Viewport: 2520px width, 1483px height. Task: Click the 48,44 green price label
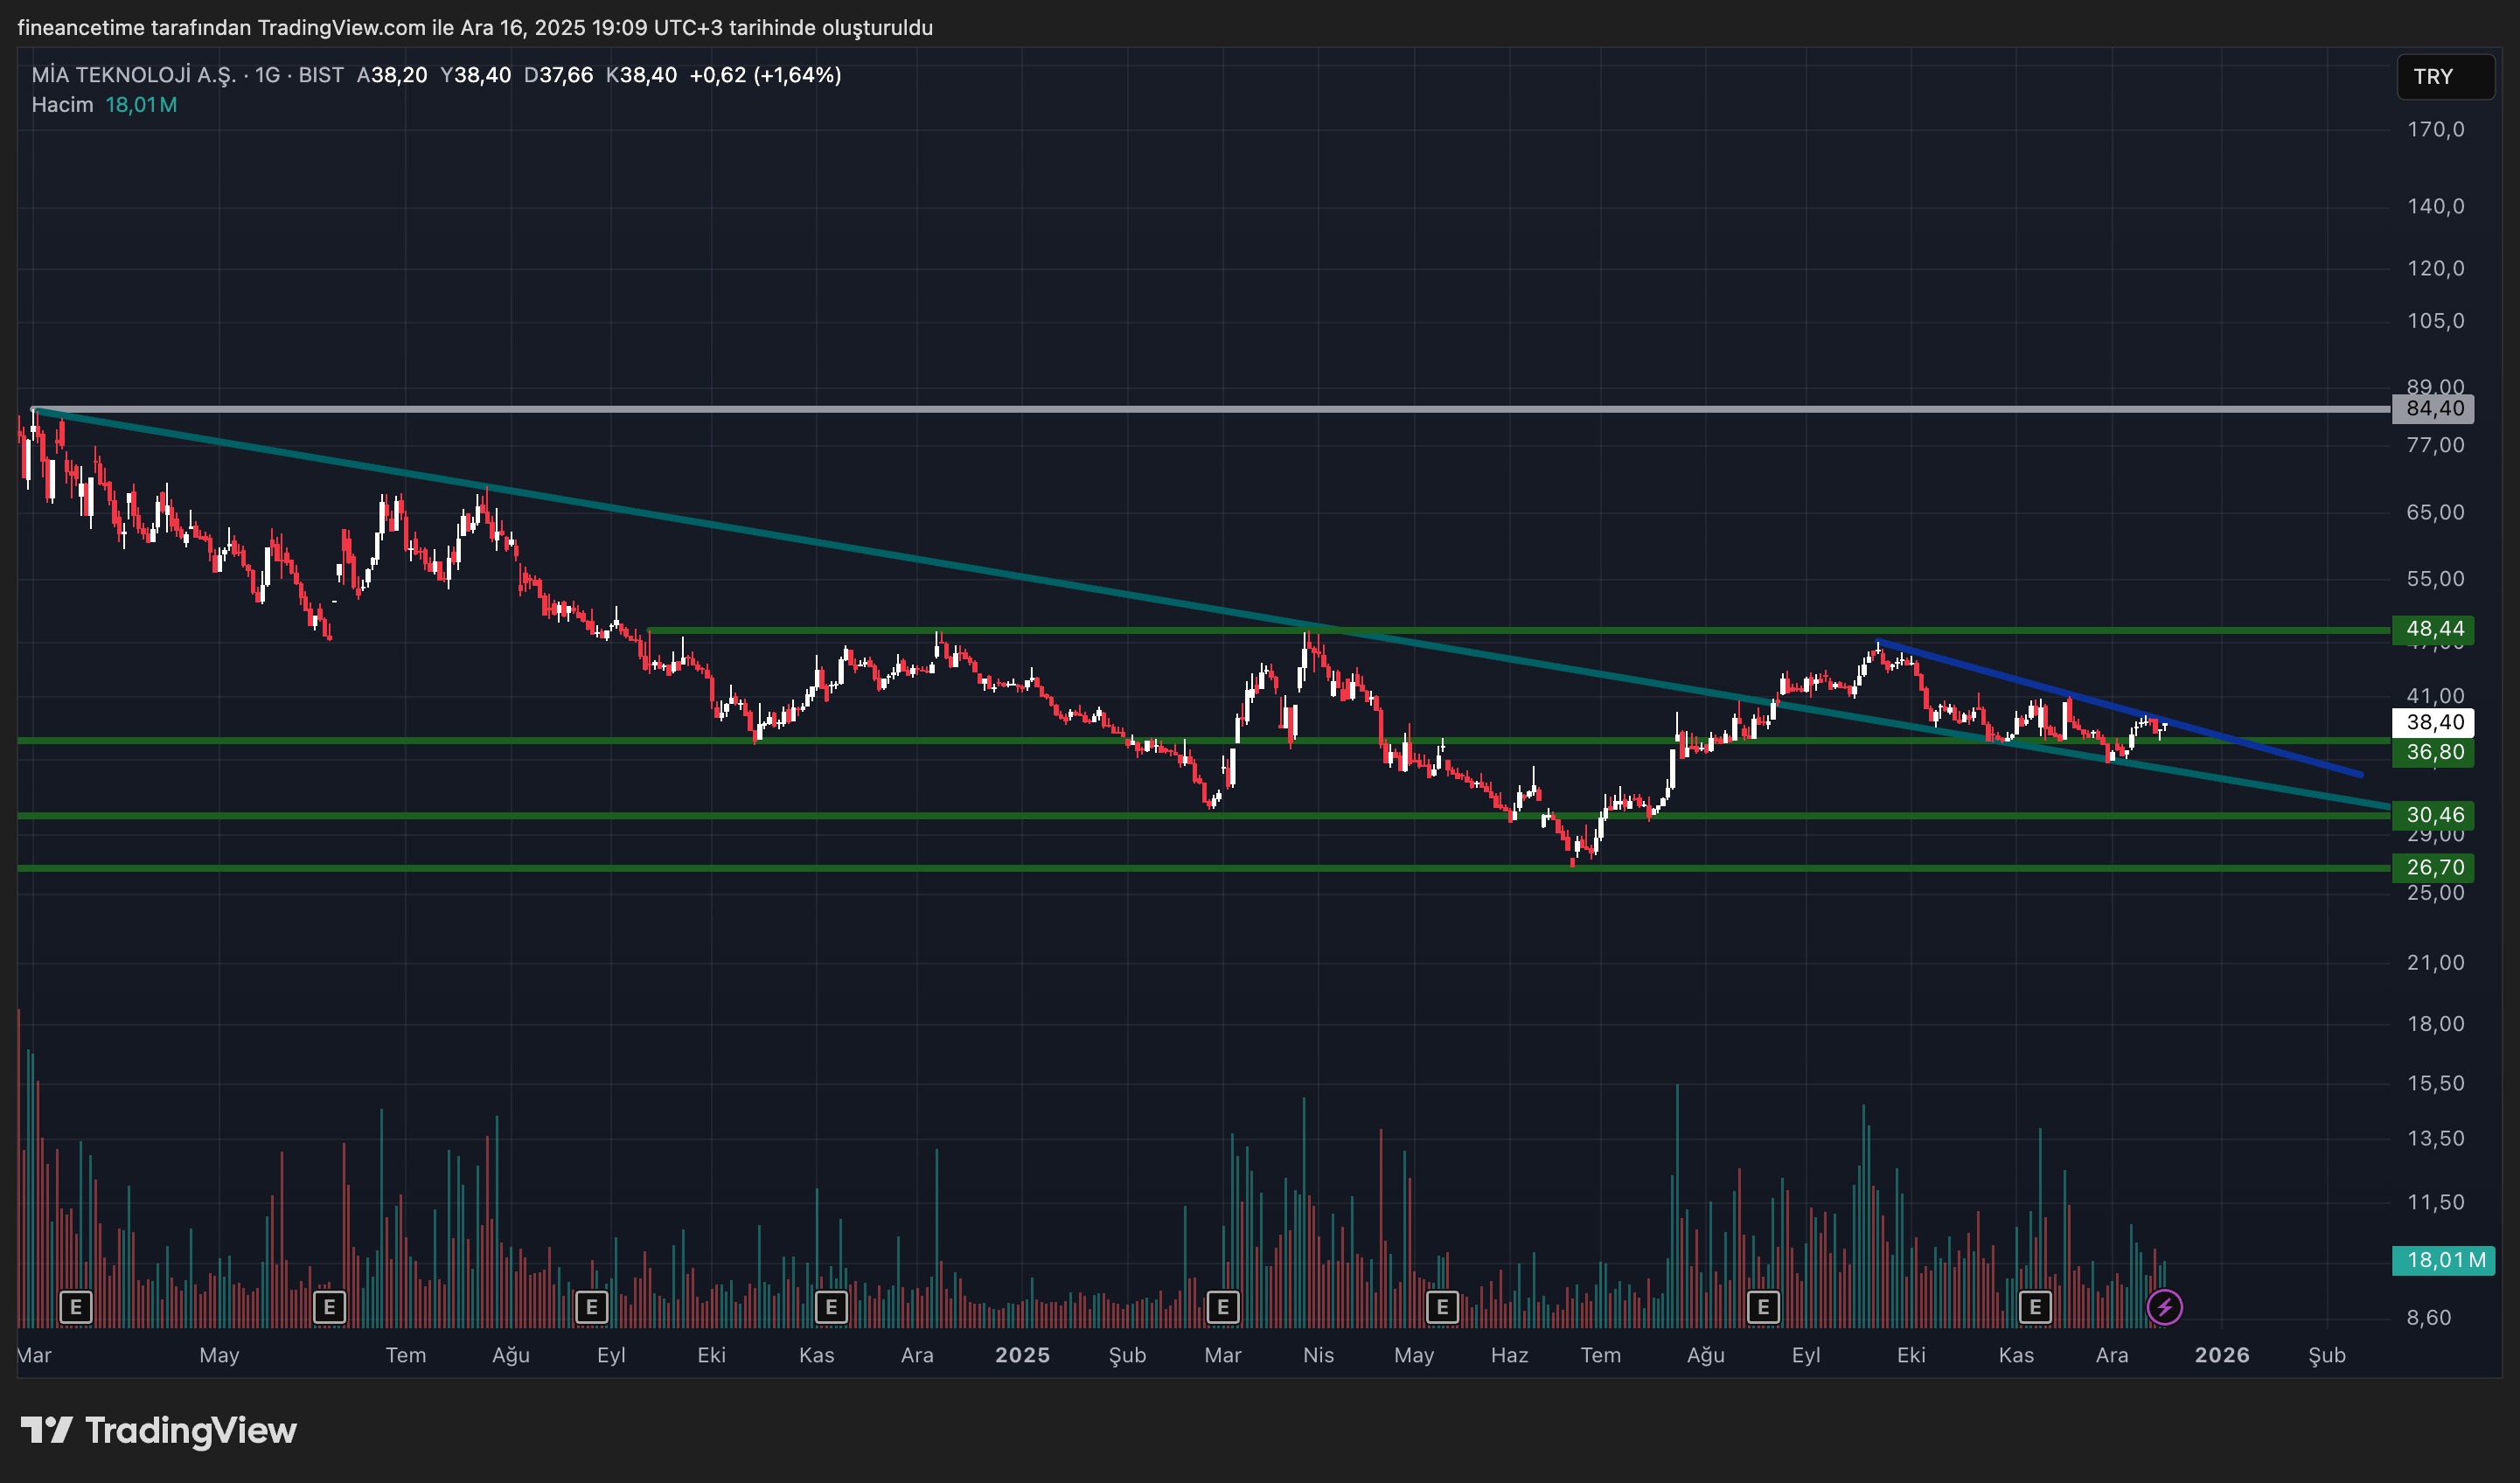tap(2434, 629)
